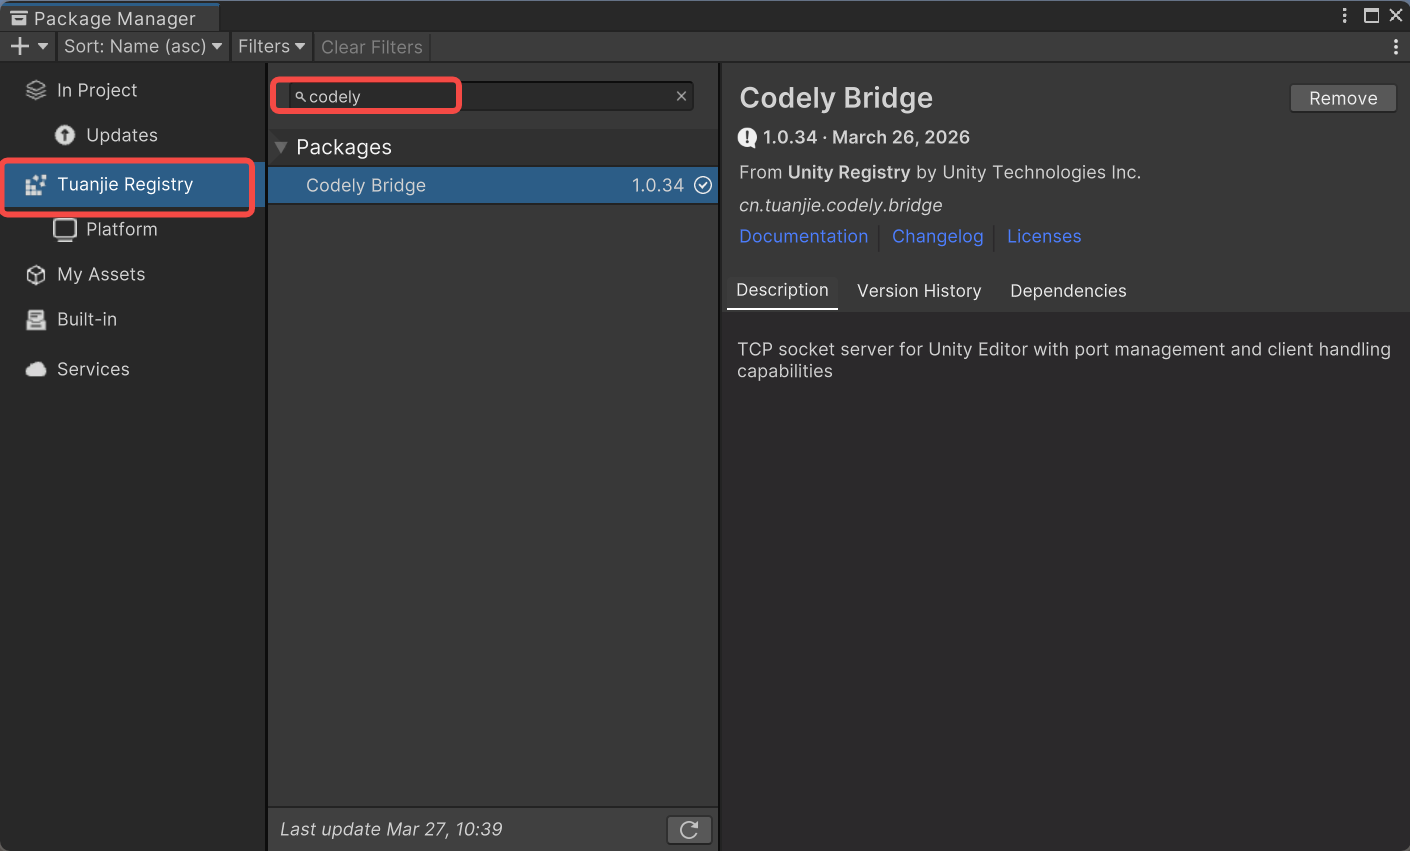
Task: Open the toolbar's three-dot settings menu
Action: pos(1396,47)
